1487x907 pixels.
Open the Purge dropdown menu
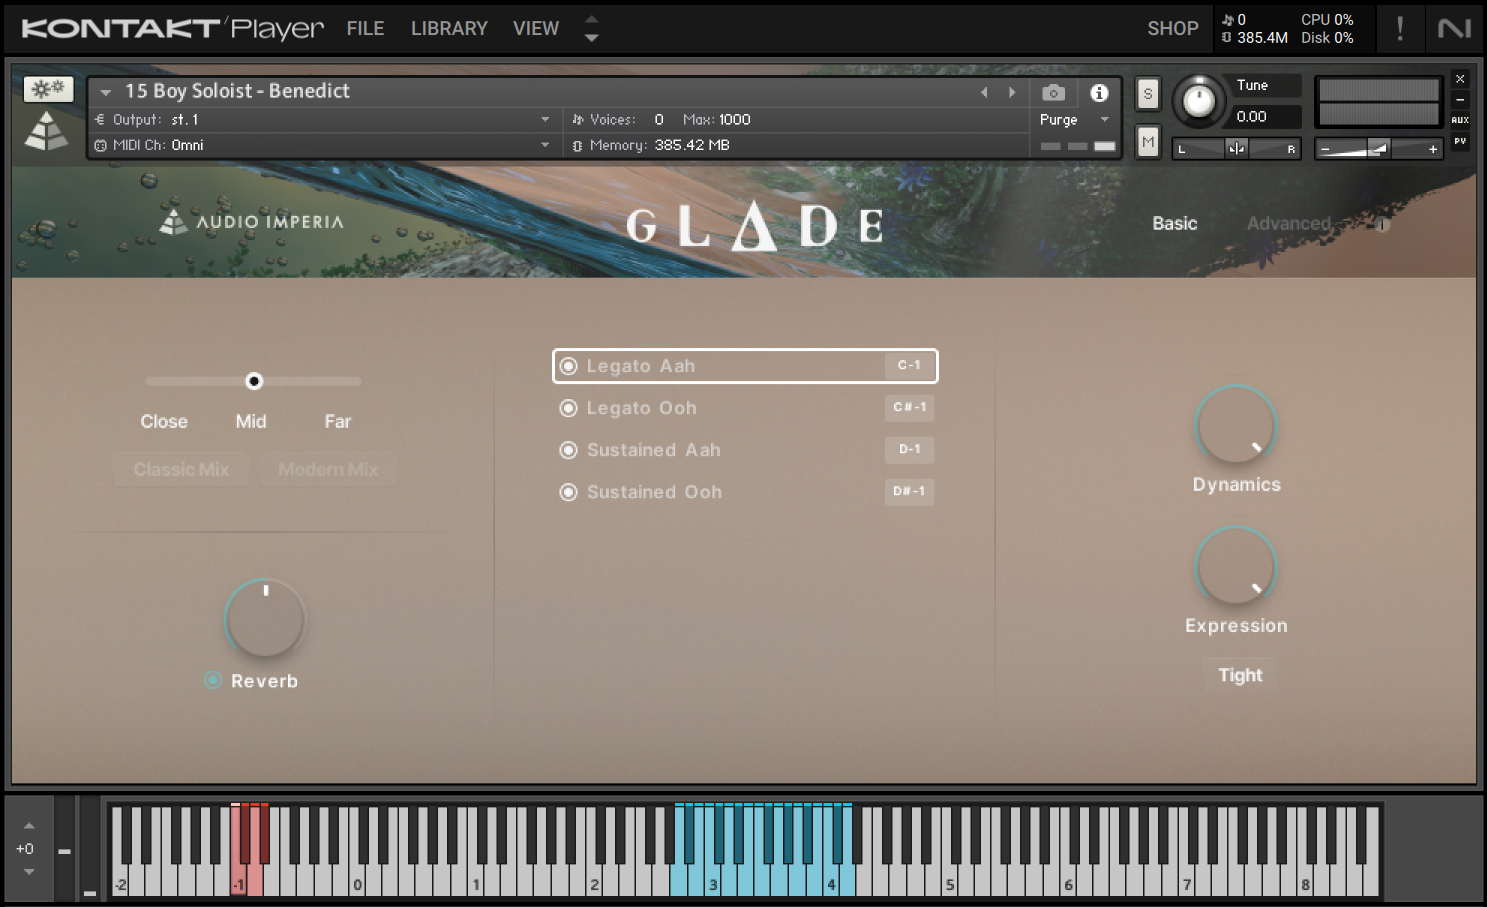[1075, 120]
